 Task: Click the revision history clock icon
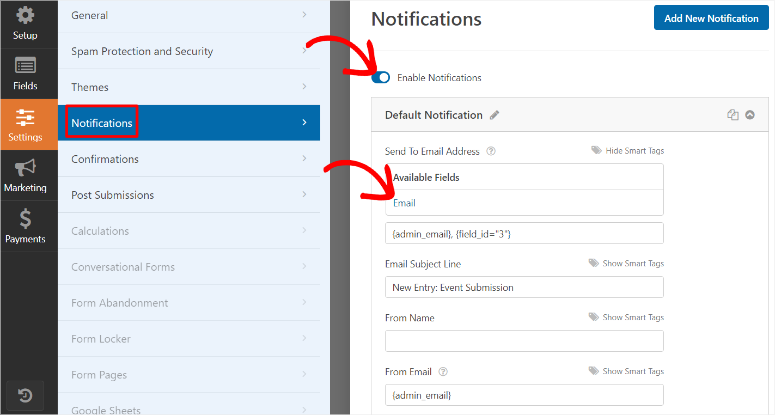tap(25, 396)
